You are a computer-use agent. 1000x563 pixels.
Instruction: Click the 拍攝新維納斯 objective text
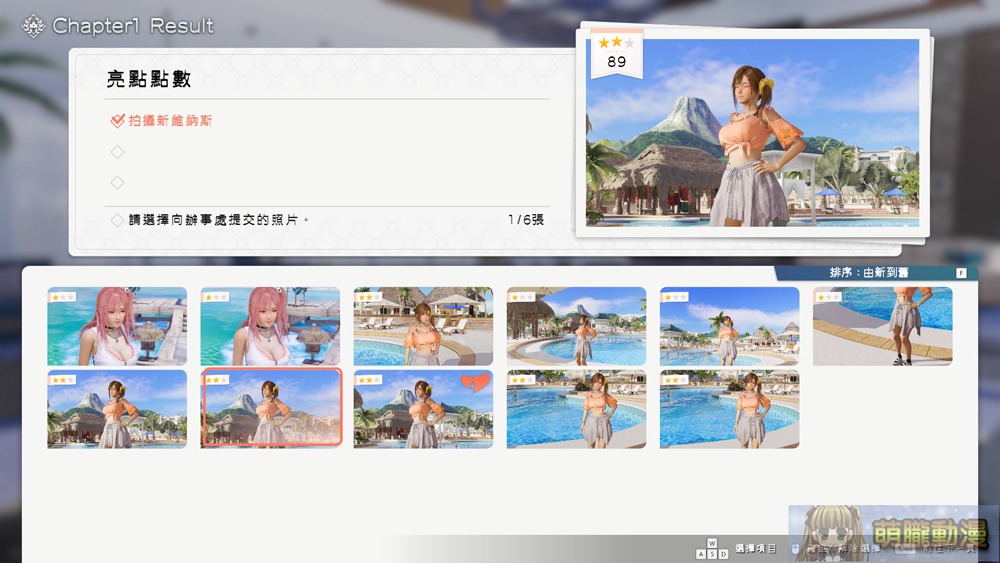[x=170, y=121]
